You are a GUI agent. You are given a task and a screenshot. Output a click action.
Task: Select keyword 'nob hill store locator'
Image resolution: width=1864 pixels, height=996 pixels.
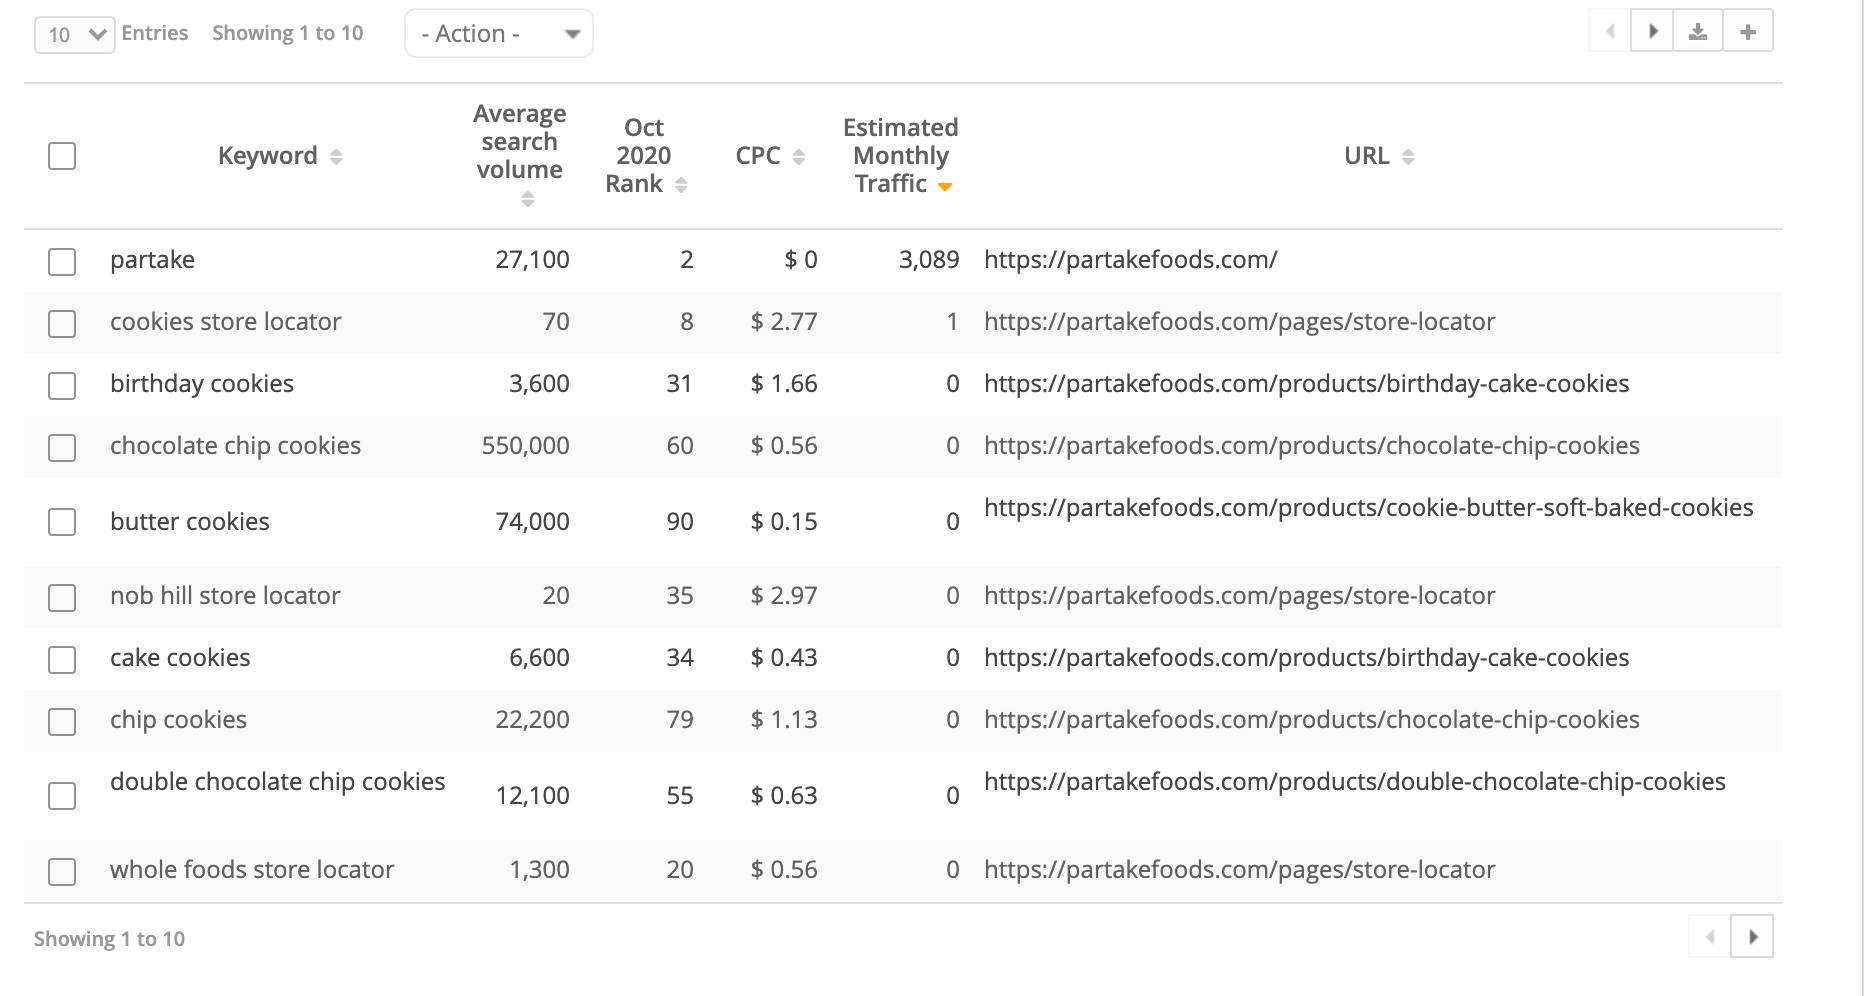click(x=225, y=596)
